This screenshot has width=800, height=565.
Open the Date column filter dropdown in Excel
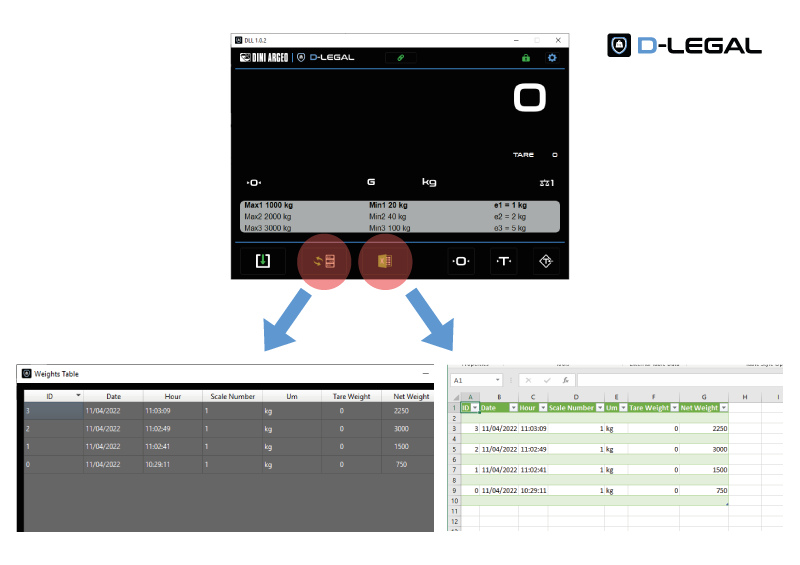(x=512, y=408)
